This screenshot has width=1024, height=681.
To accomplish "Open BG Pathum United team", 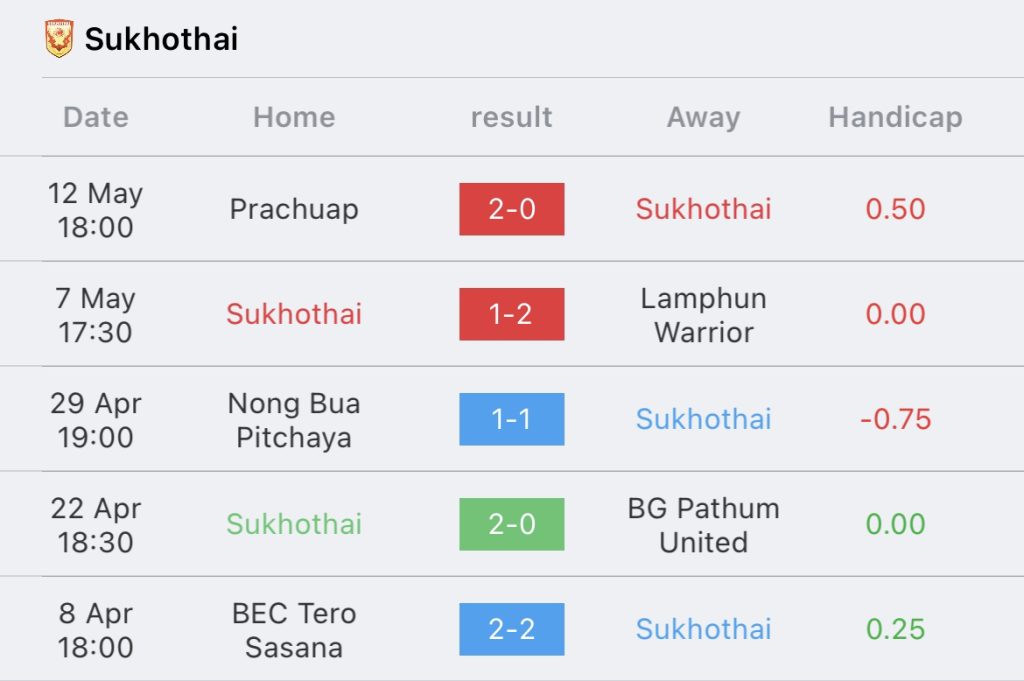I will (x=703, y=525).
